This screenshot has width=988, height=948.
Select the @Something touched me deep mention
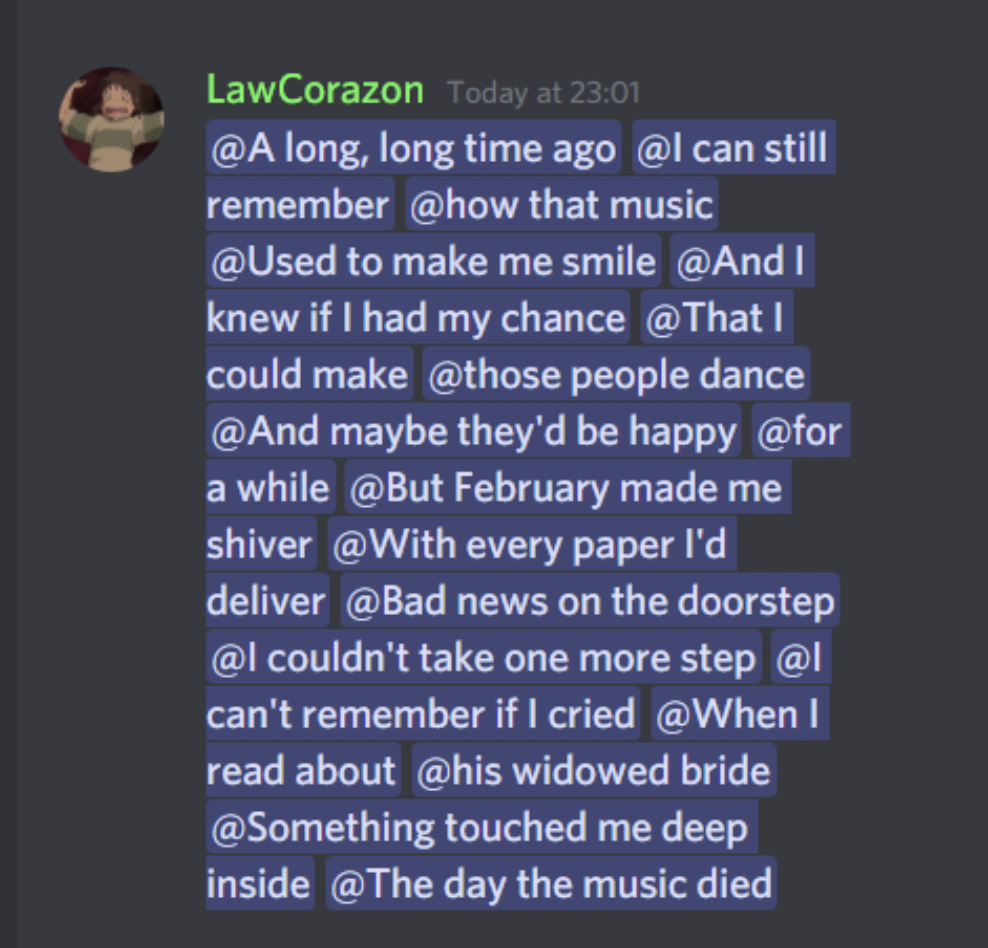pos(481,828)
